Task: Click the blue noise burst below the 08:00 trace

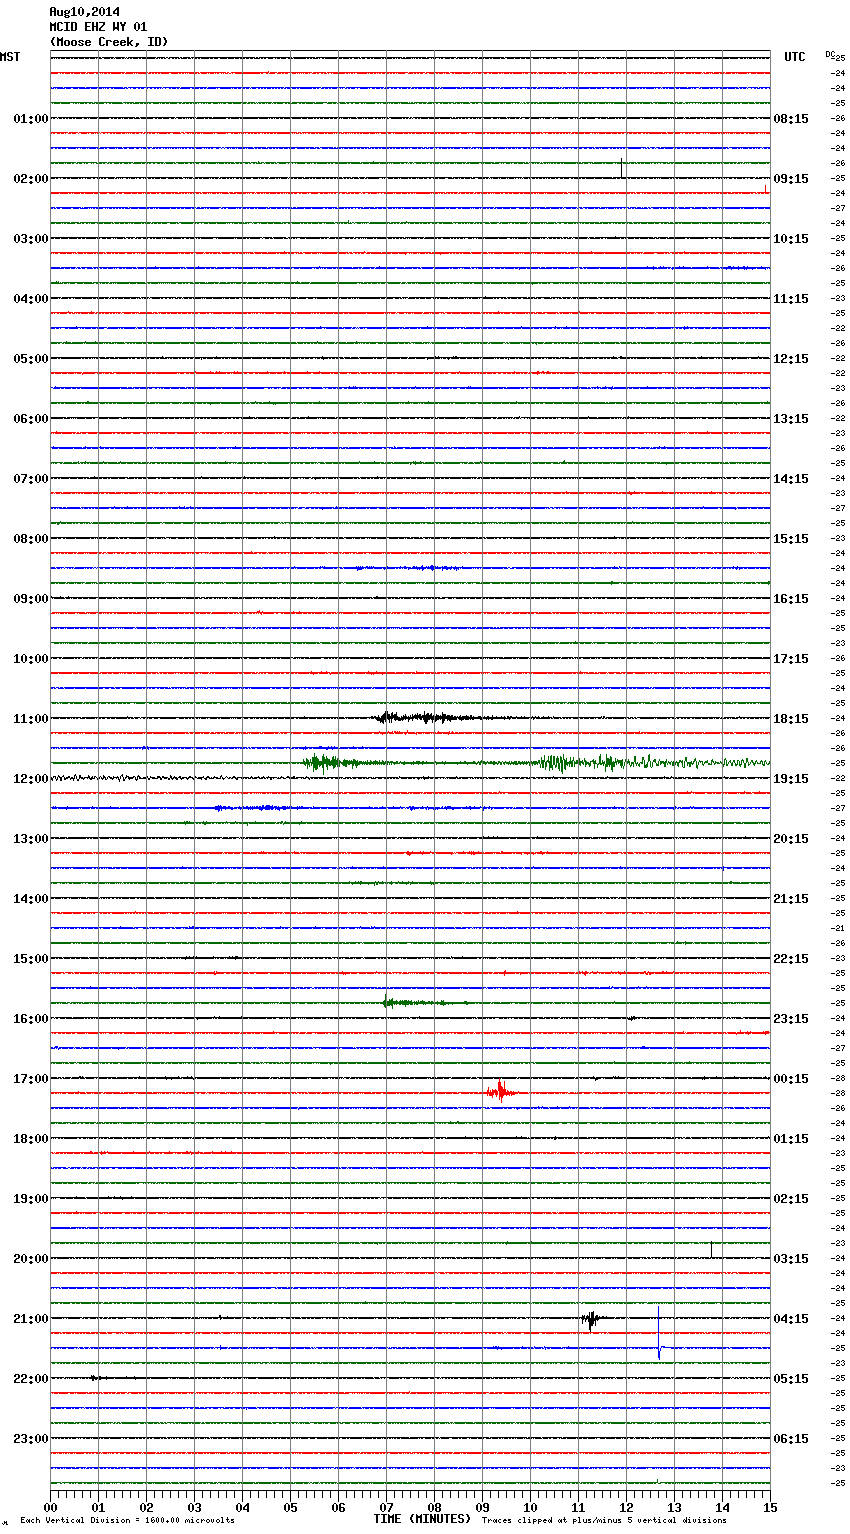Action: [x=408, y=568]
